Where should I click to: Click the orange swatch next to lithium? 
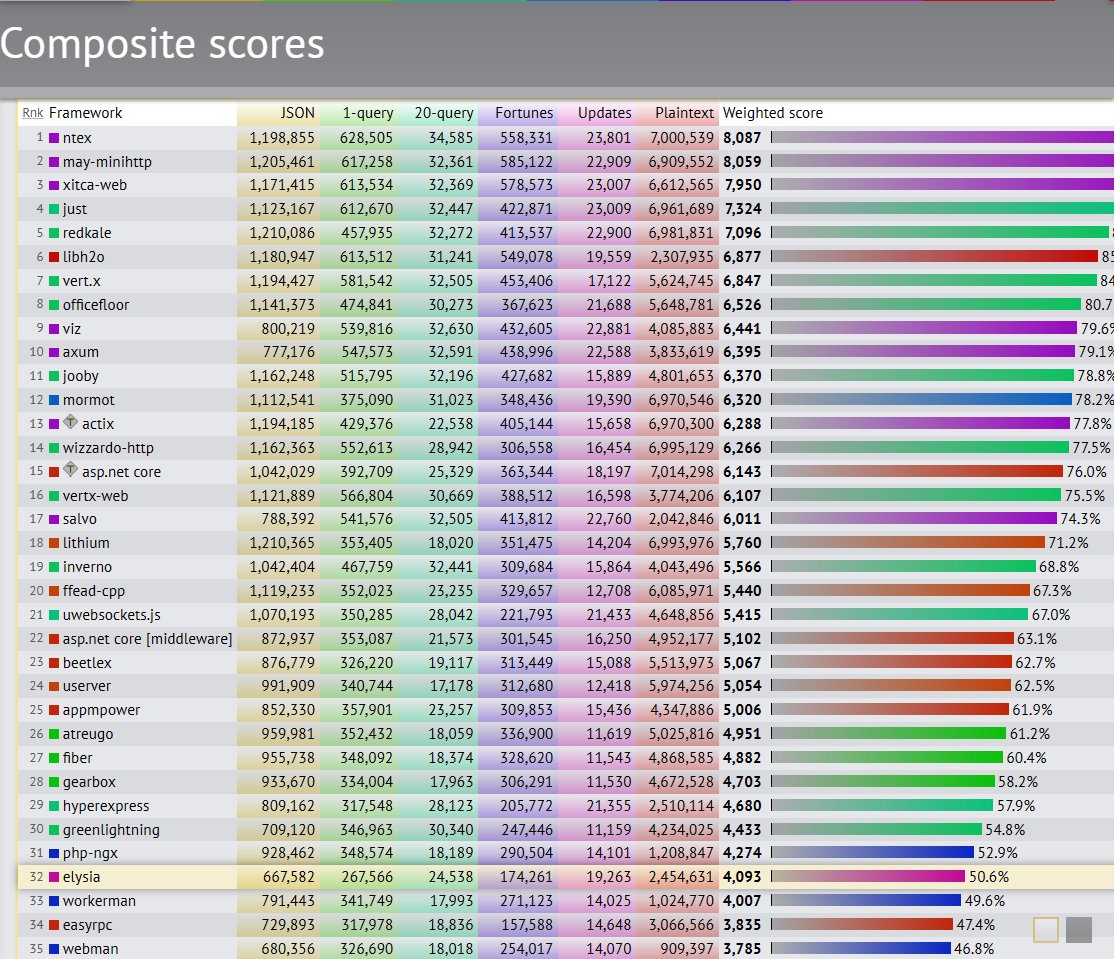tap(54, 543)
